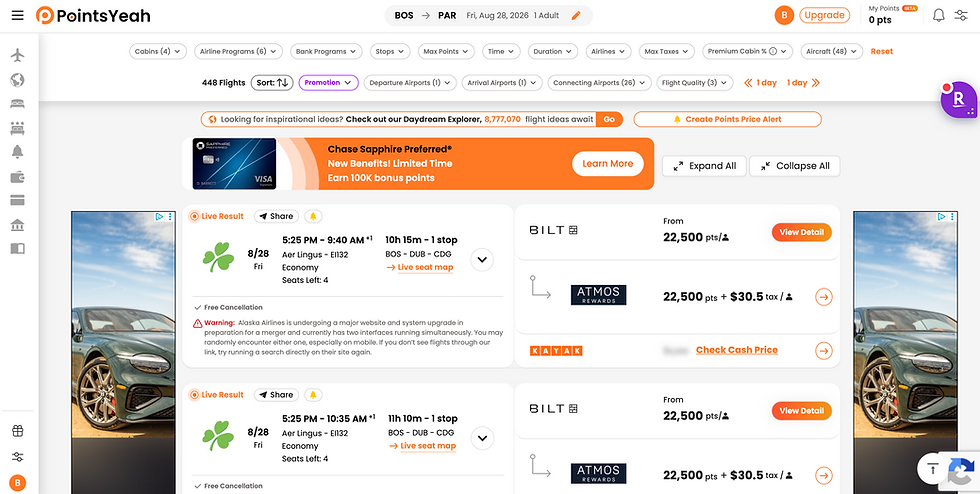Open bank building icon in sidebar

coord(18,225)
